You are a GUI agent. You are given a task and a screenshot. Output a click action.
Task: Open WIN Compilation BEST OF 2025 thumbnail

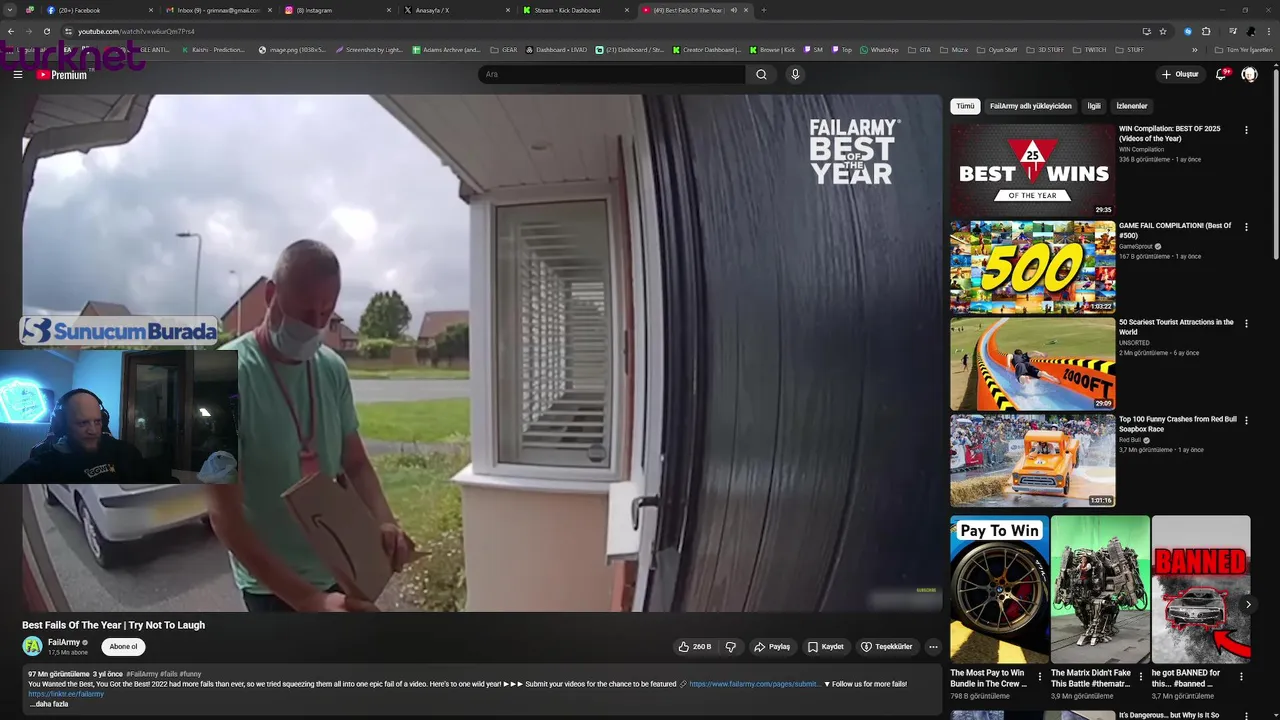pos(1032,170)
